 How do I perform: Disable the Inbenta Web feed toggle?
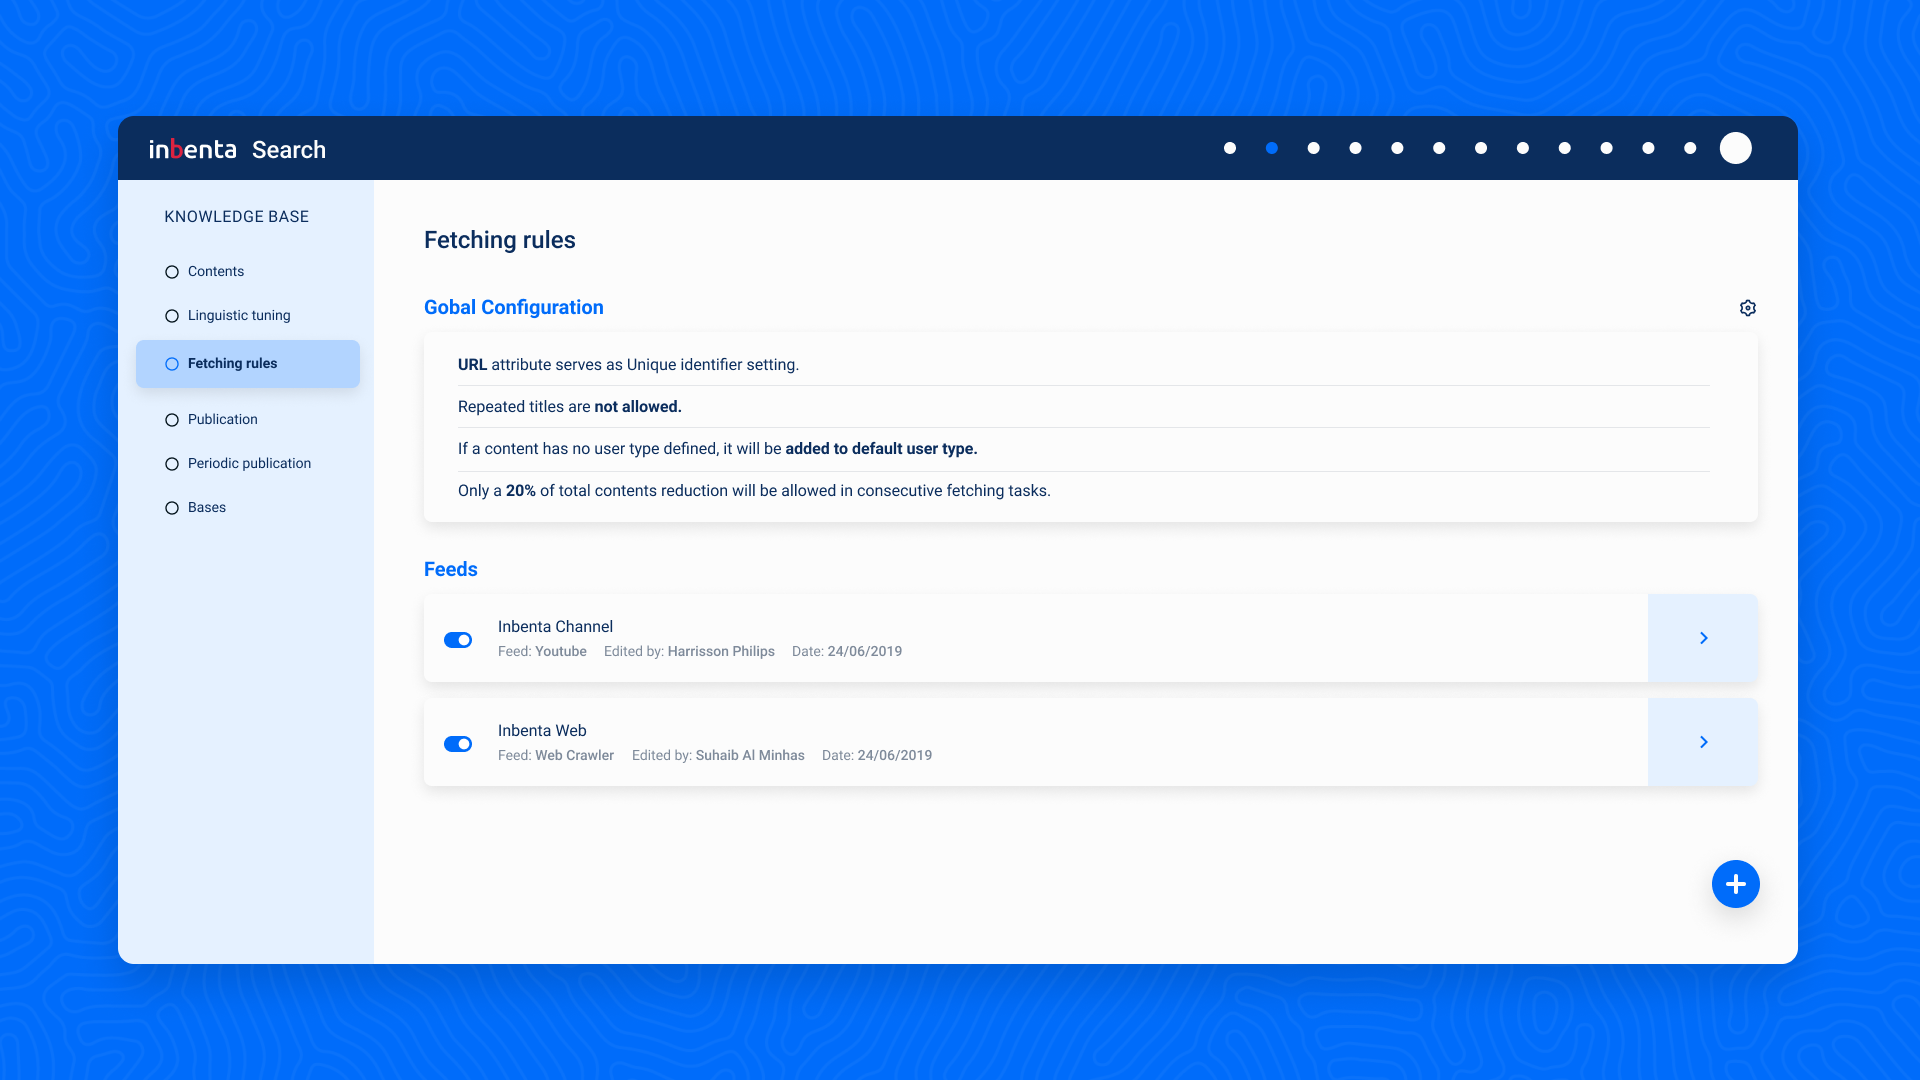[x=458, y=744]
